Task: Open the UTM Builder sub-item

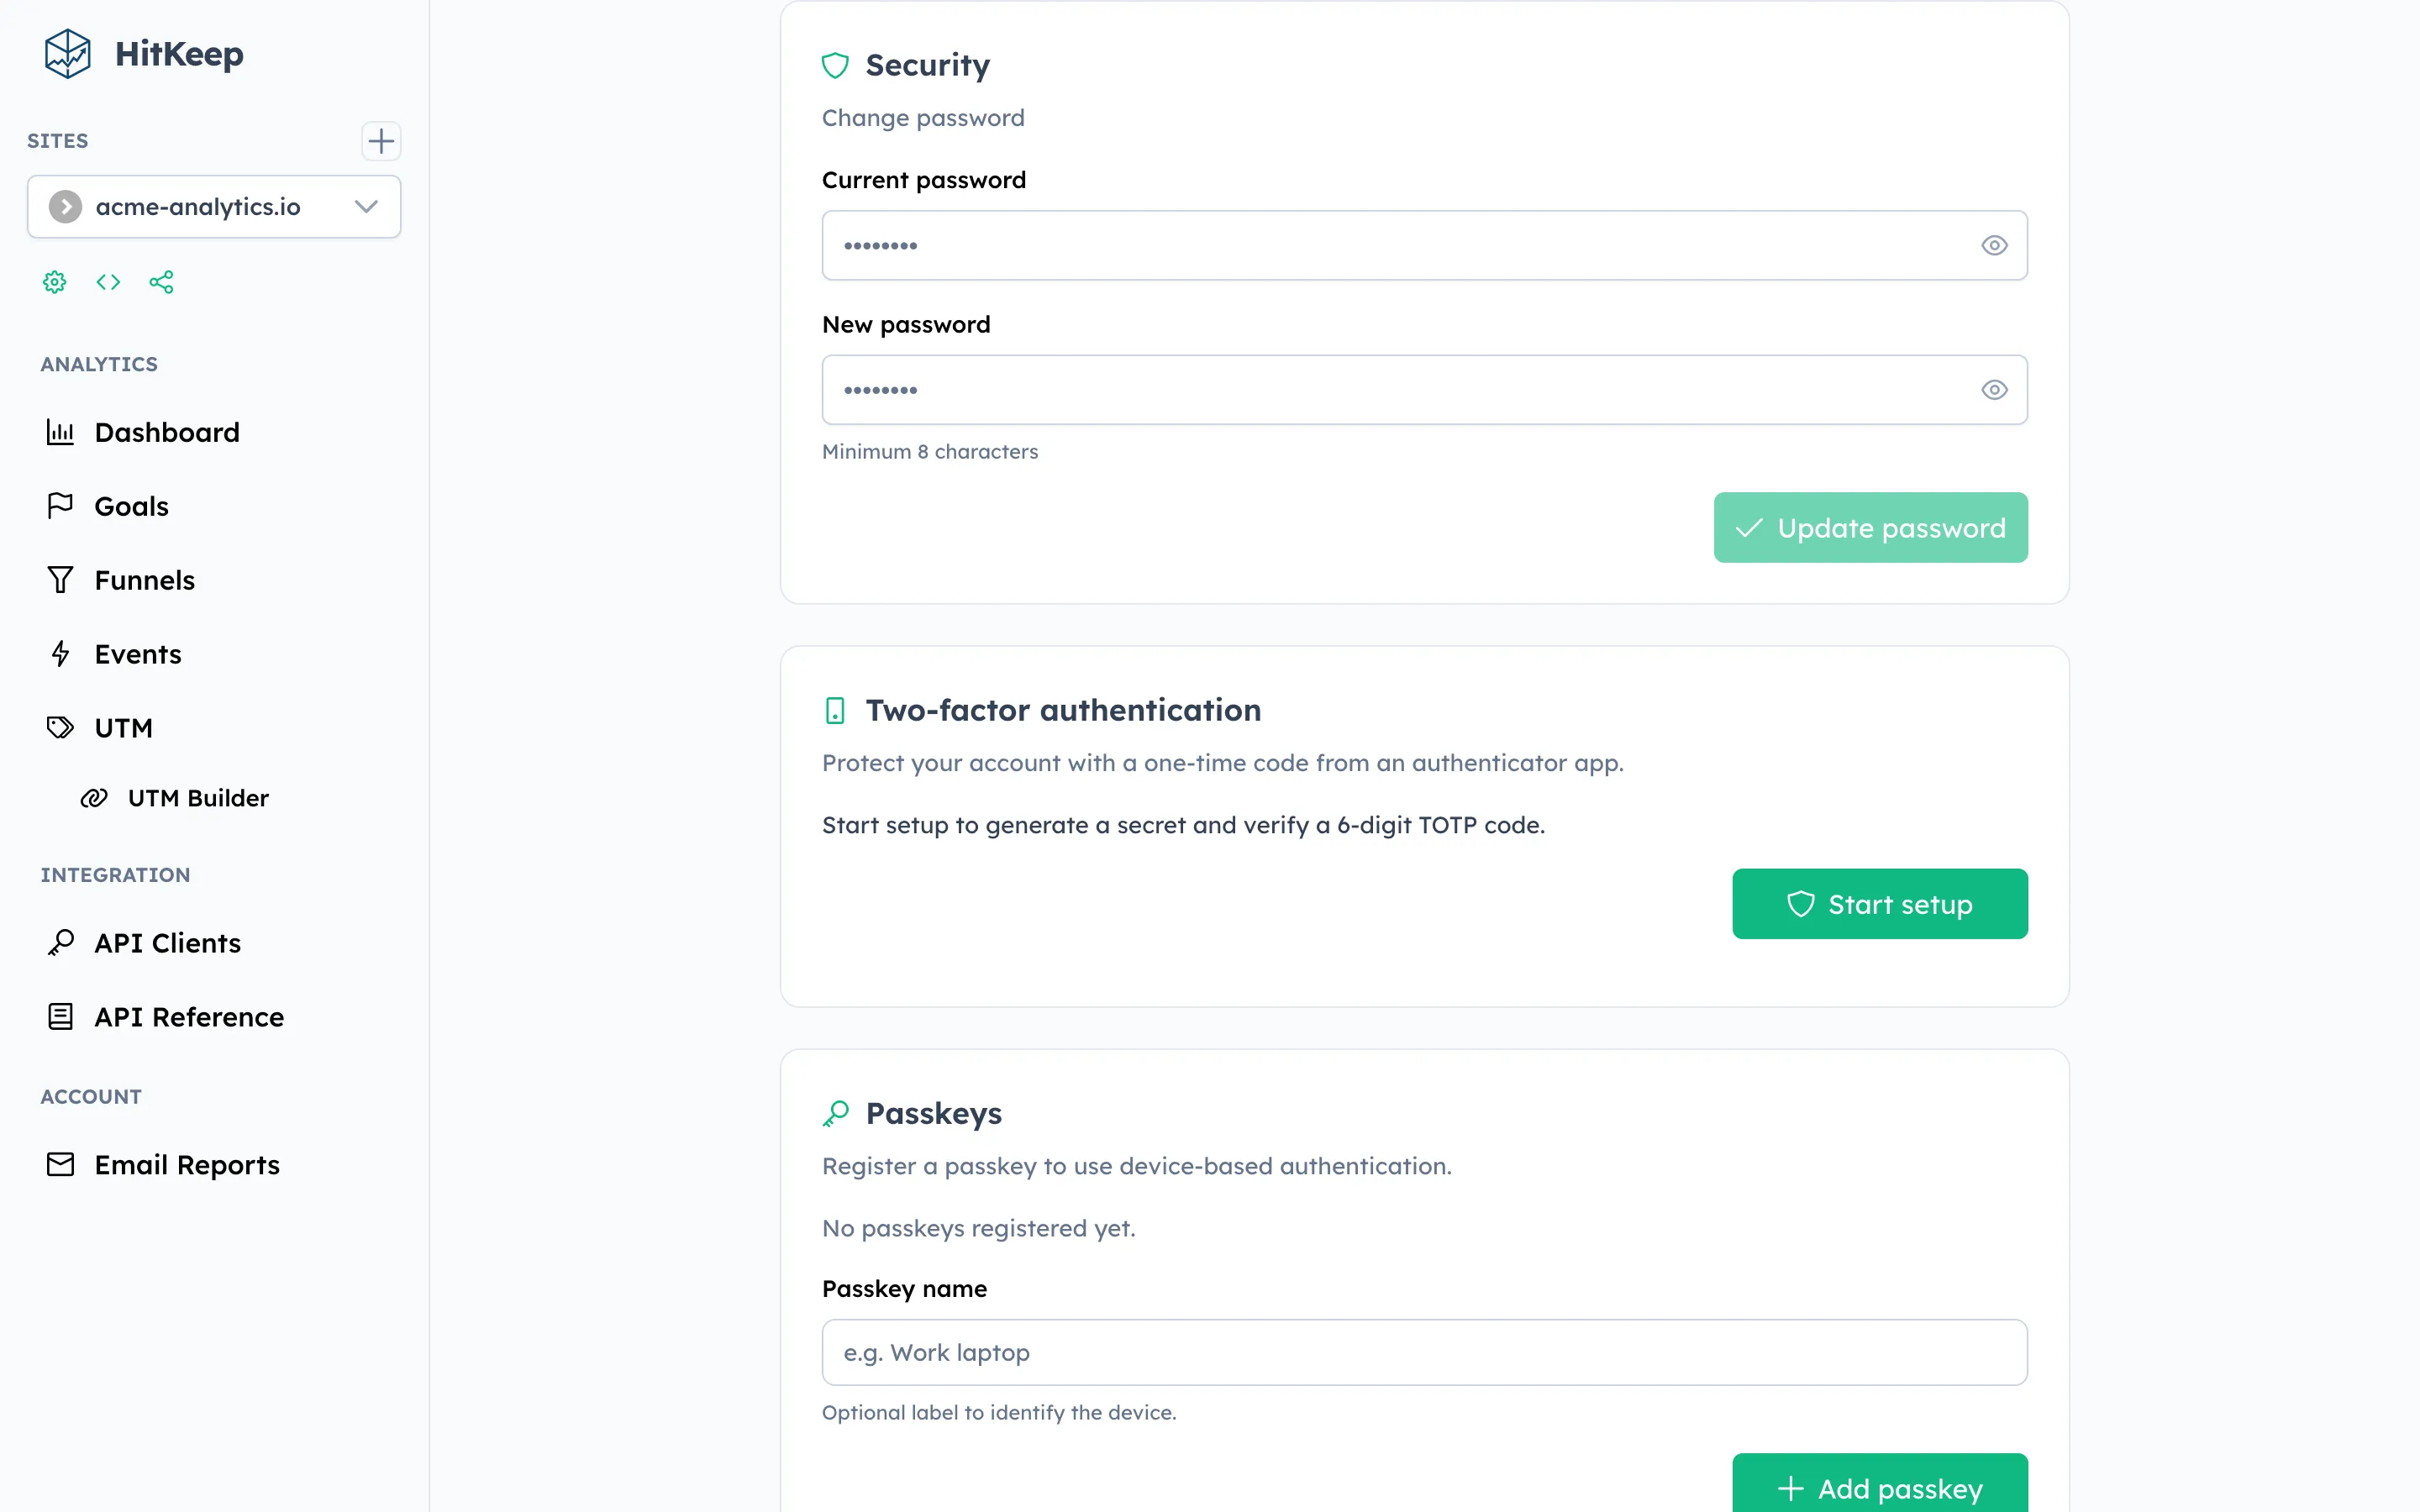Action: (x=197, y=797)
